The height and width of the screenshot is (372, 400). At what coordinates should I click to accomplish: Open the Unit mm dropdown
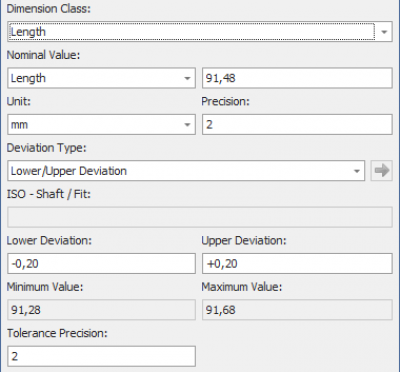point(187,125)
